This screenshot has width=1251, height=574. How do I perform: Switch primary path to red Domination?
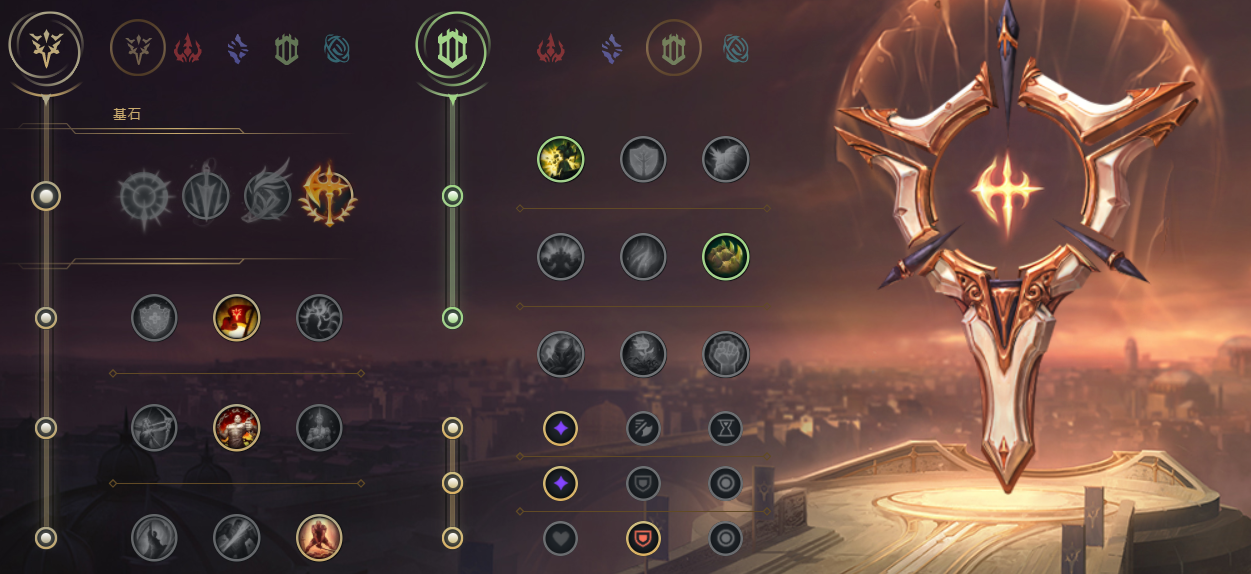tap(188, 48)
